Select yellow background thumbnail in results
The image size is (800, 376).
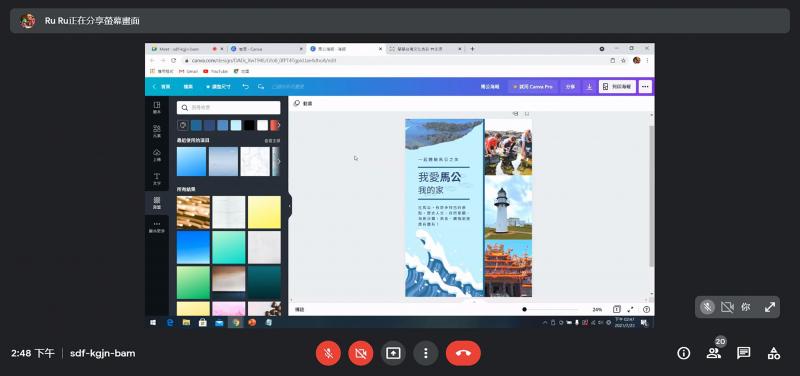(x=264, y=212)
